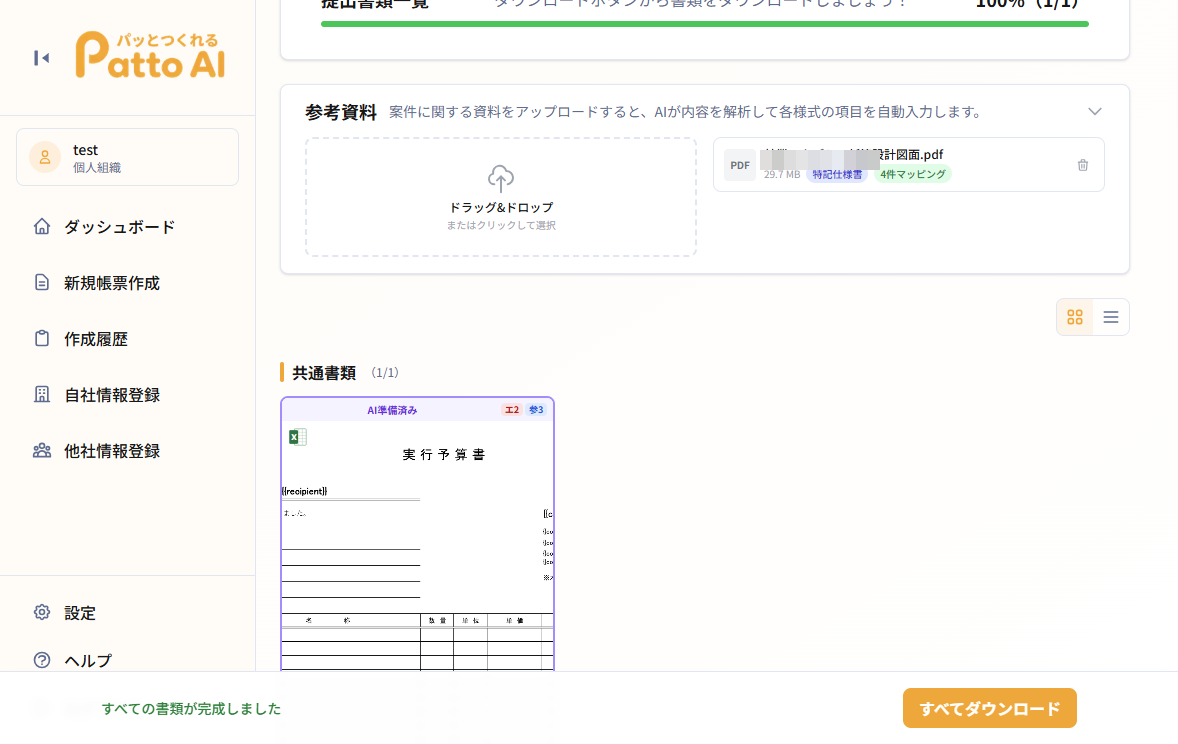Click the ダッシュボード home icon

click(42, 226)
